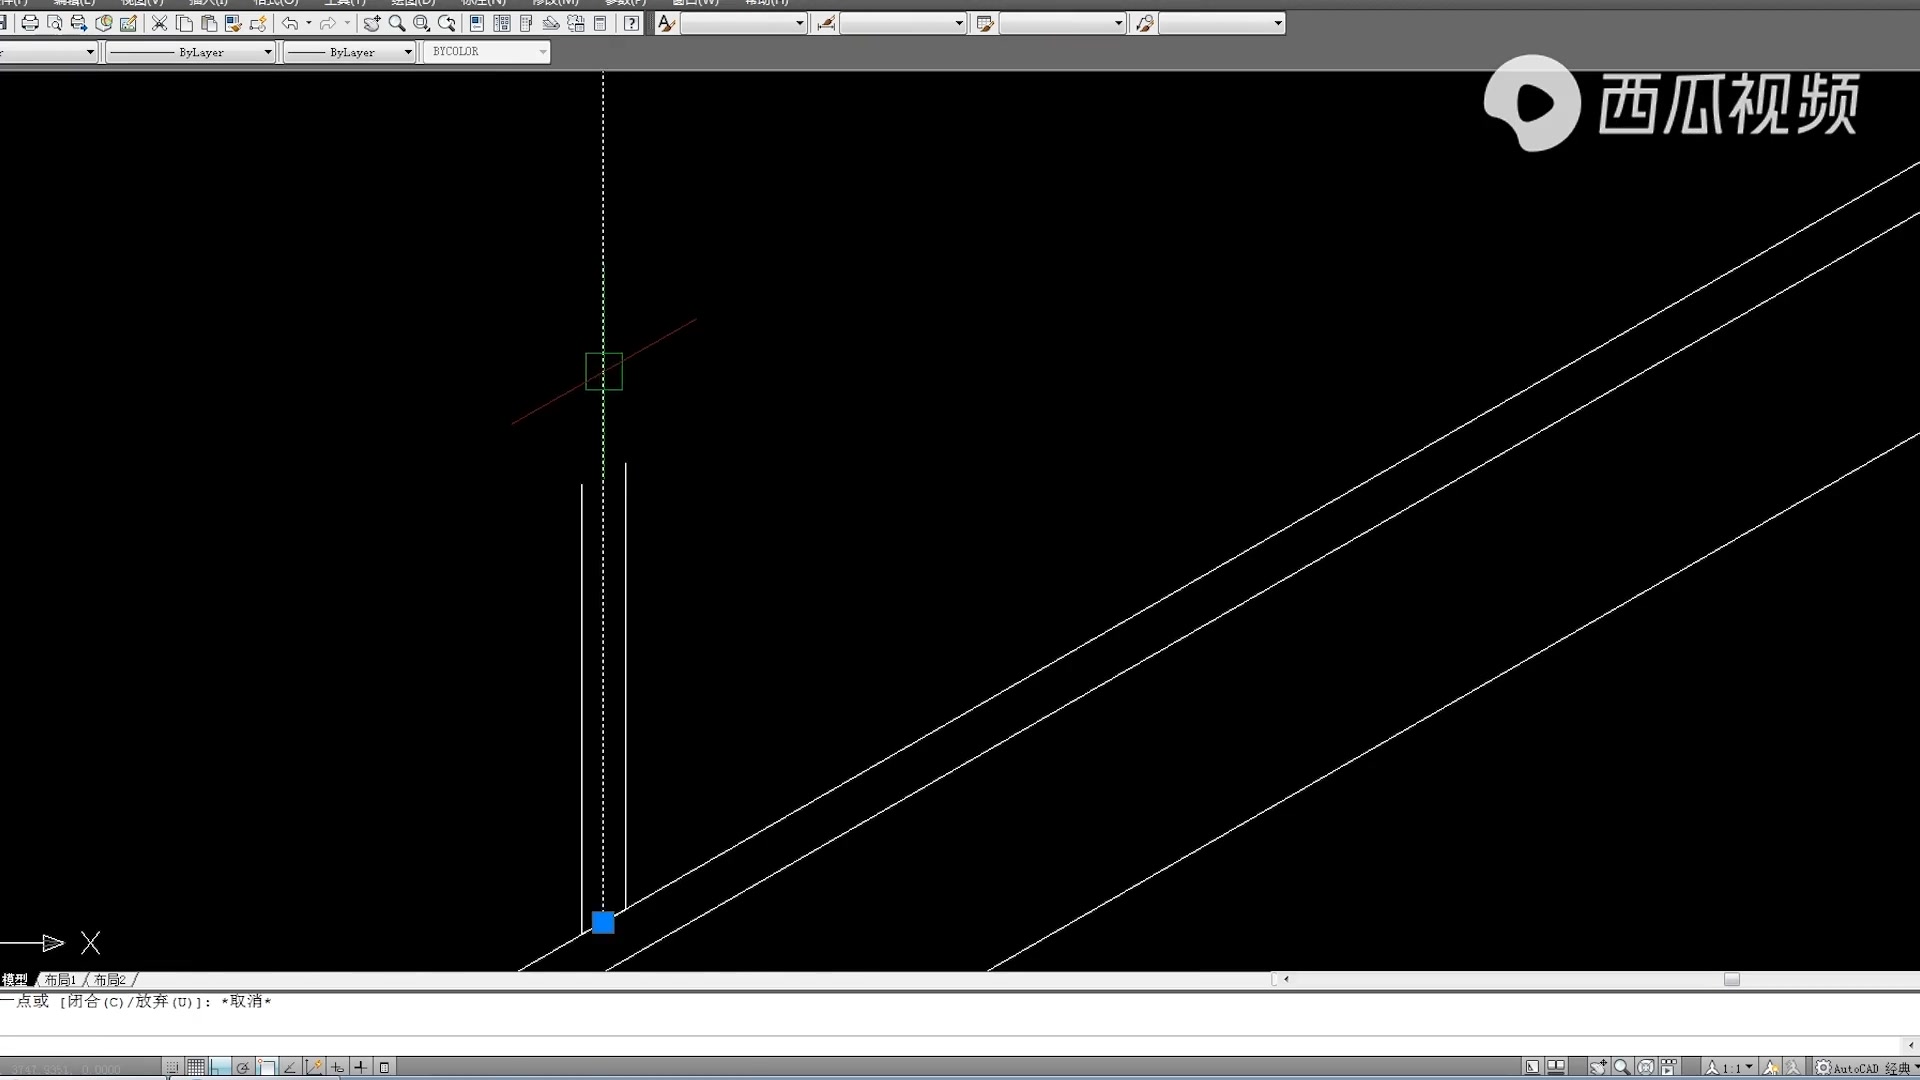Click the Publish icon
Image resolution: width=1920 pixels, height=1080 pixels.
pyautogui.click(x=79, y=23)
